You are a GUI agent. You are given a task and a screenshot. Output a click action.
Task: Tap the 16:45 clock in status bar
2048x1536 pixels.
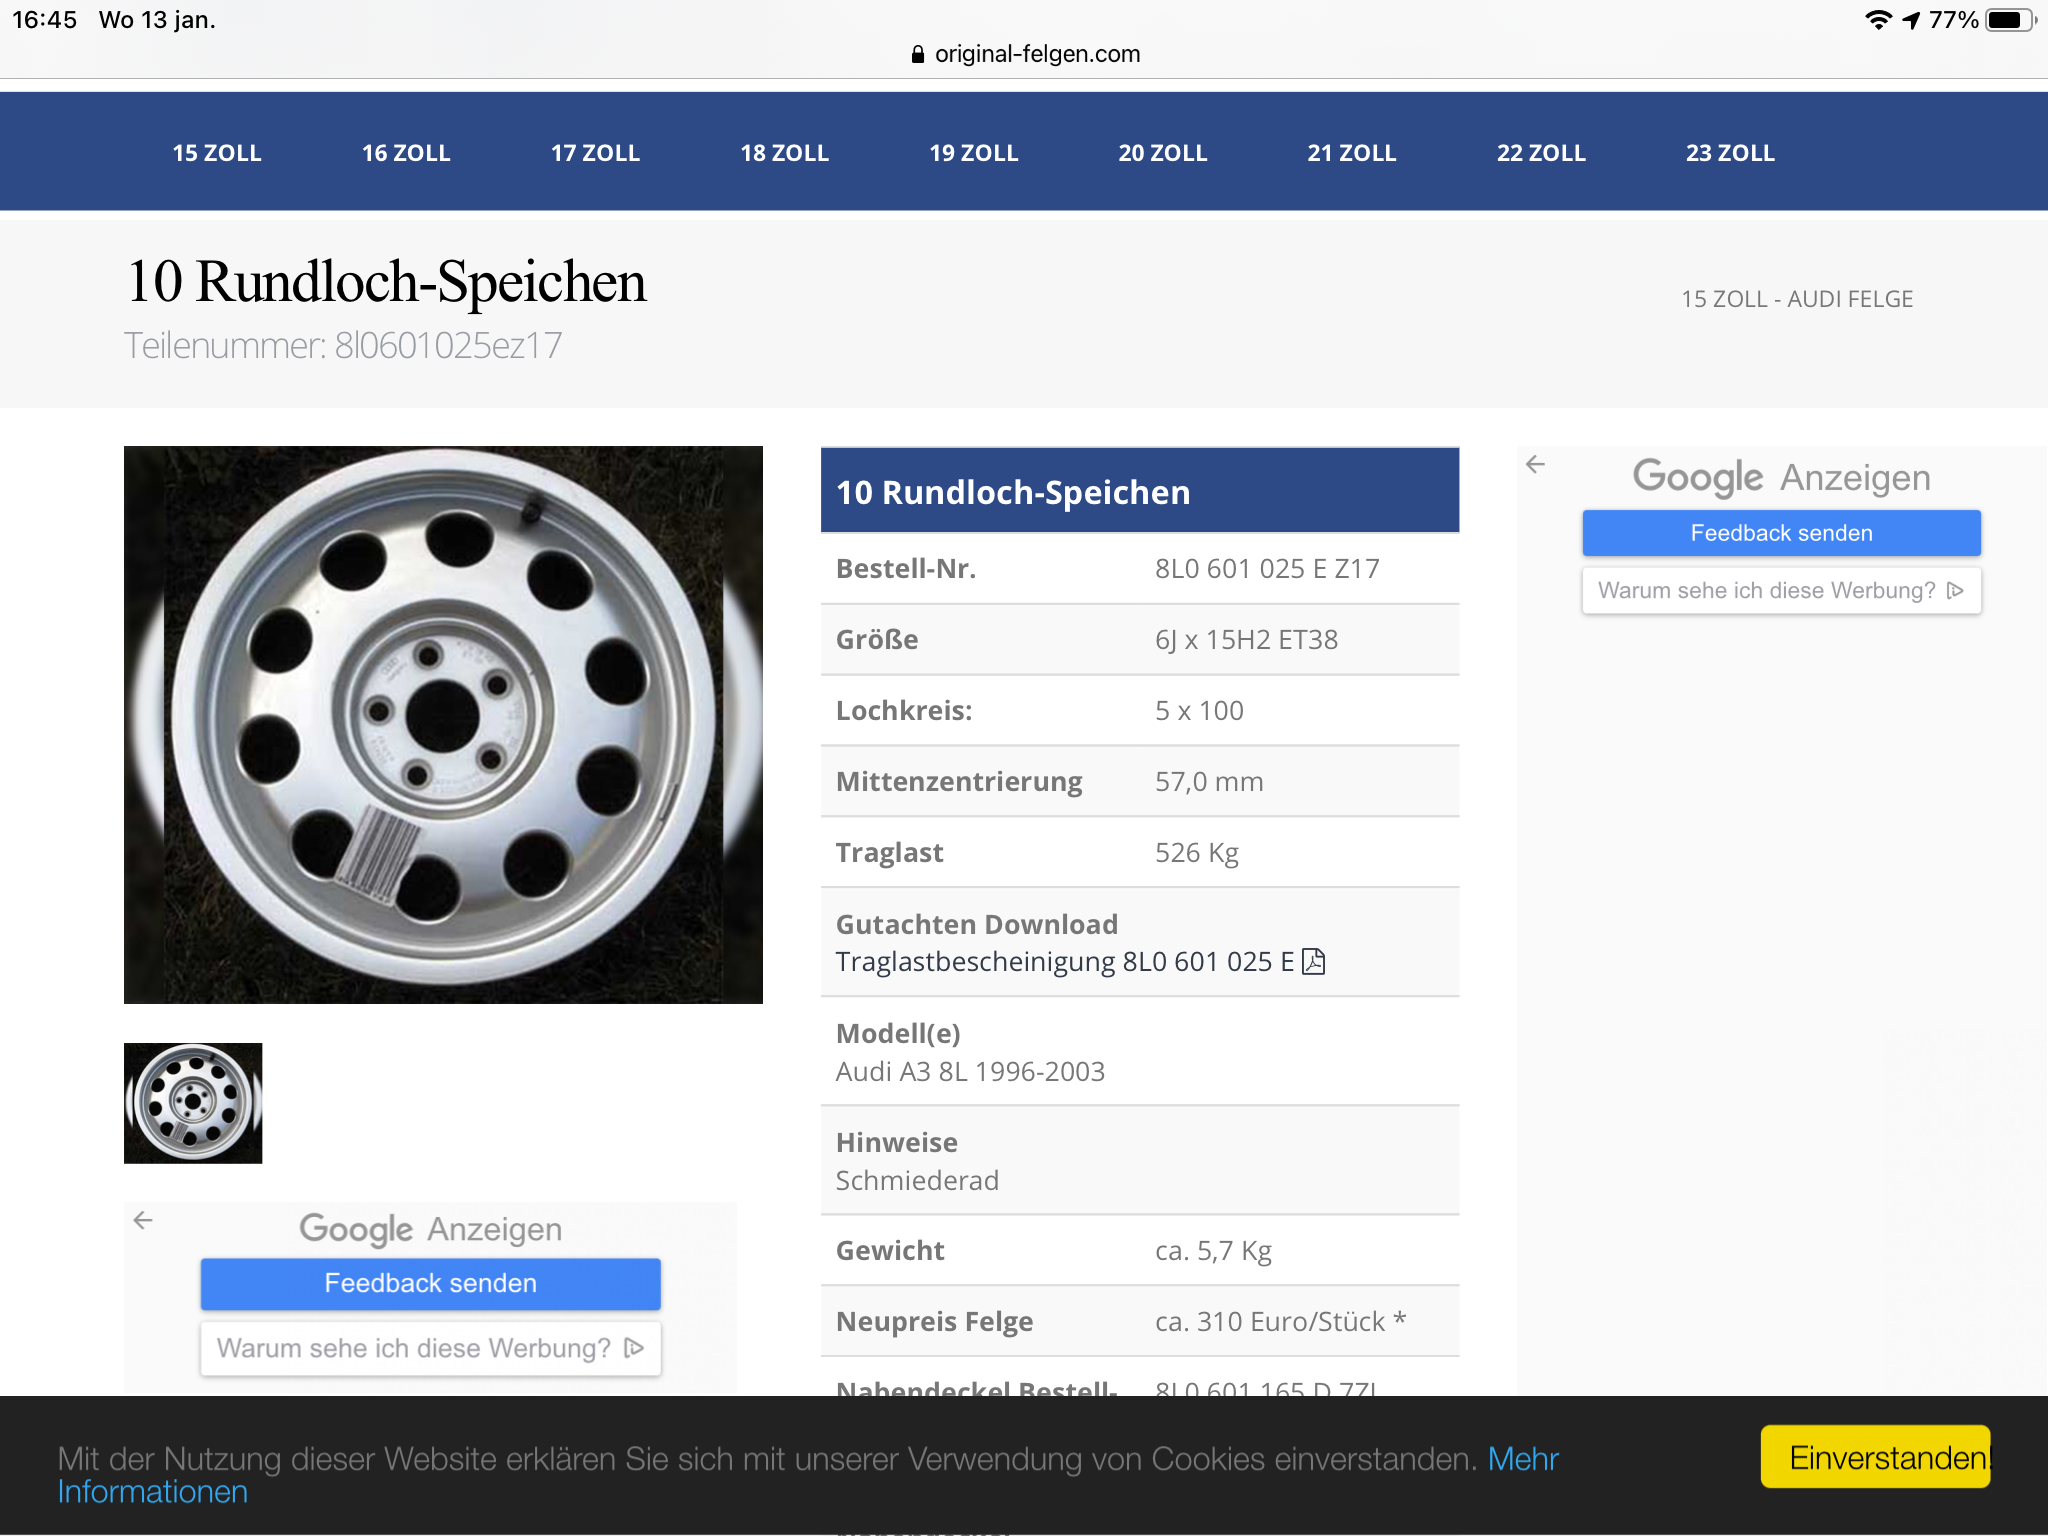click(44, 20)
